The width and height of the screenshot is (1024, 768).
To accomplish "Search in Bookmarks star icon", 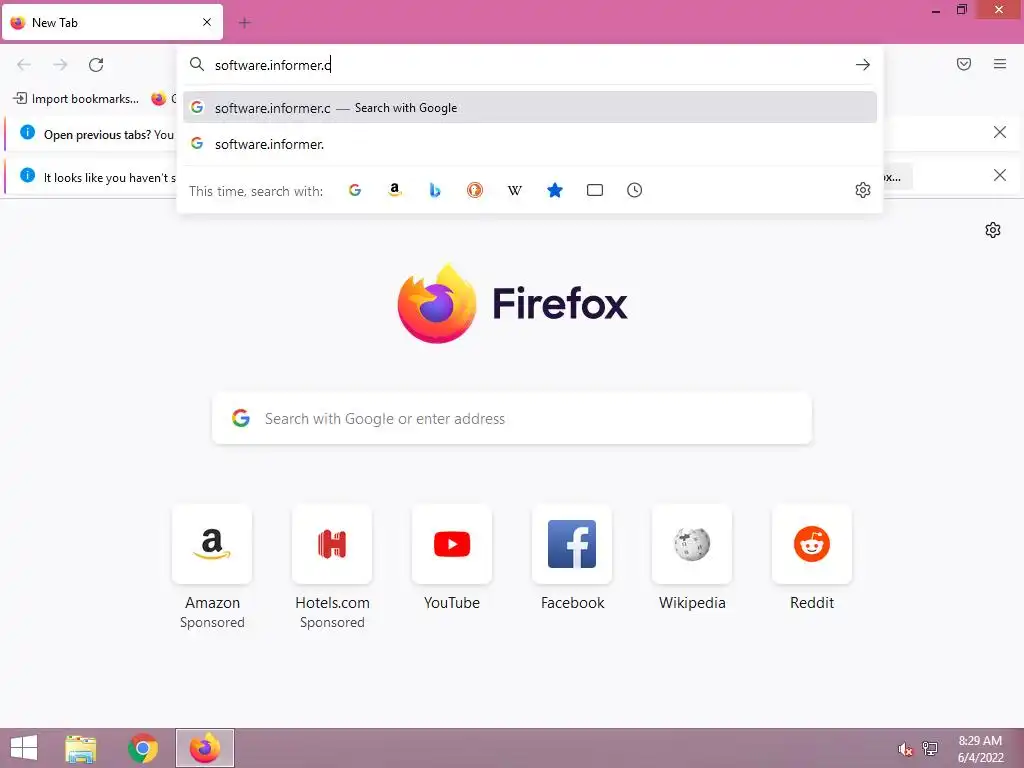I will point(554,190).
